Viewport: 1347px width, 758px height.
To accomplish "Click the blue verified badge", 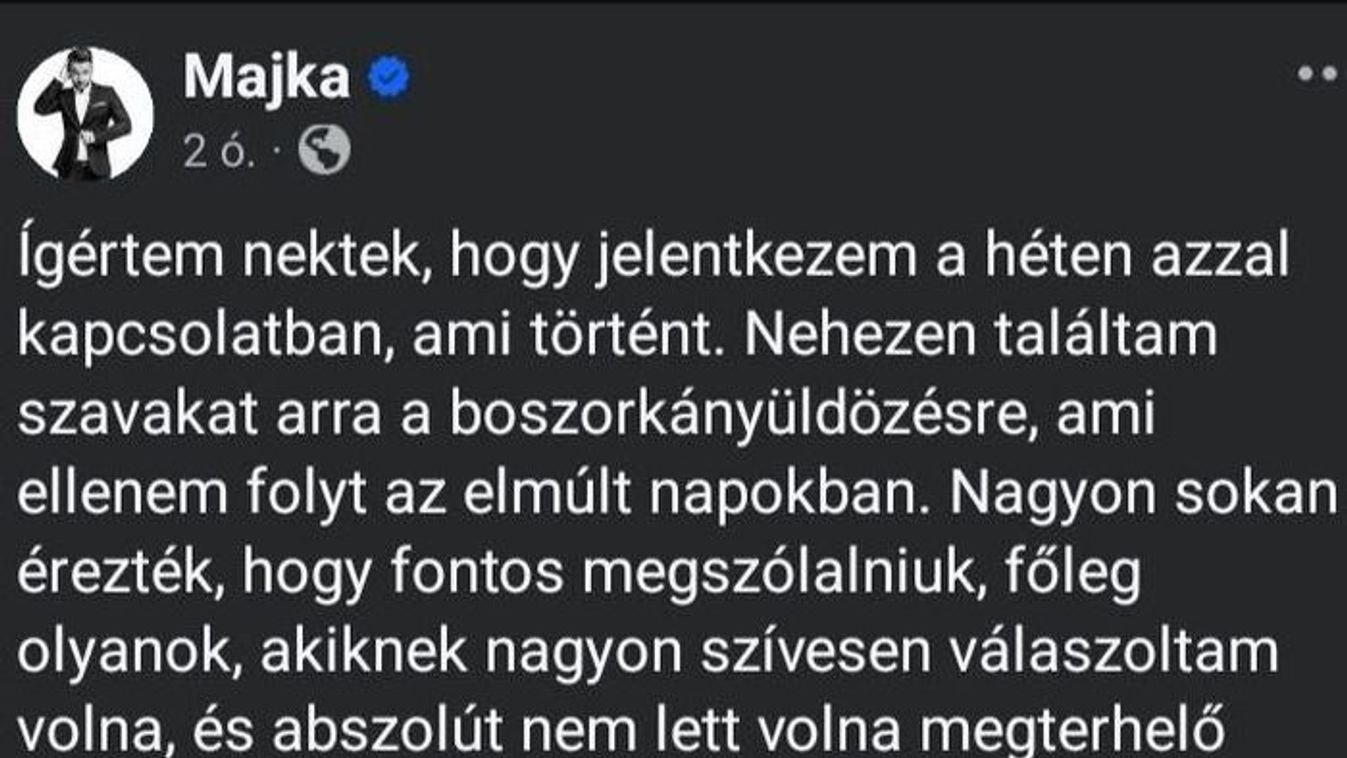I will [389, 79].
